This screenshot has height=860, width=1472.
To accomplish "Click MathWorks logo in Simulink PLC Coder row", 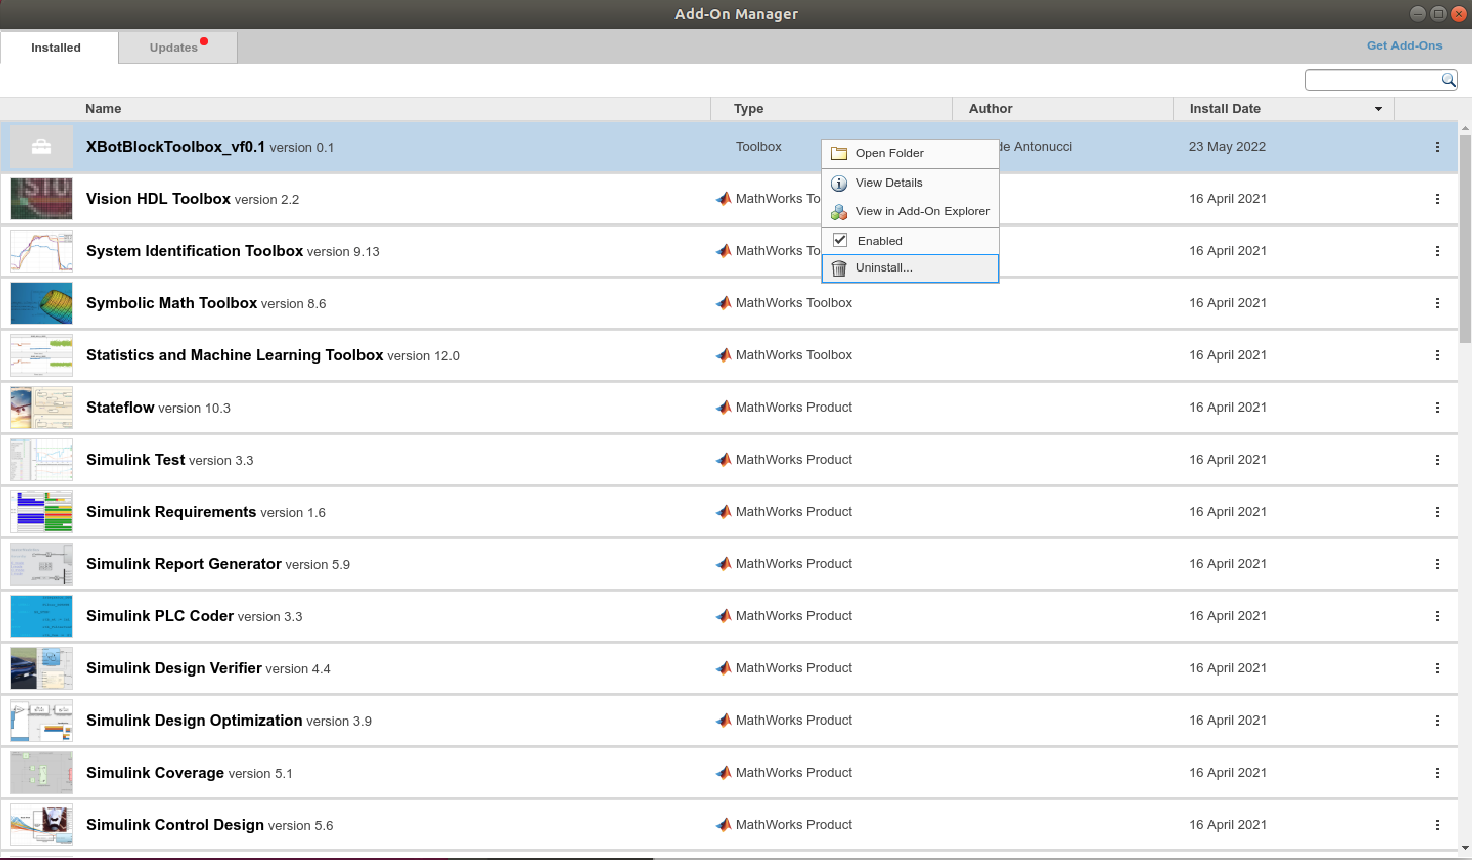I will point(724,616).
